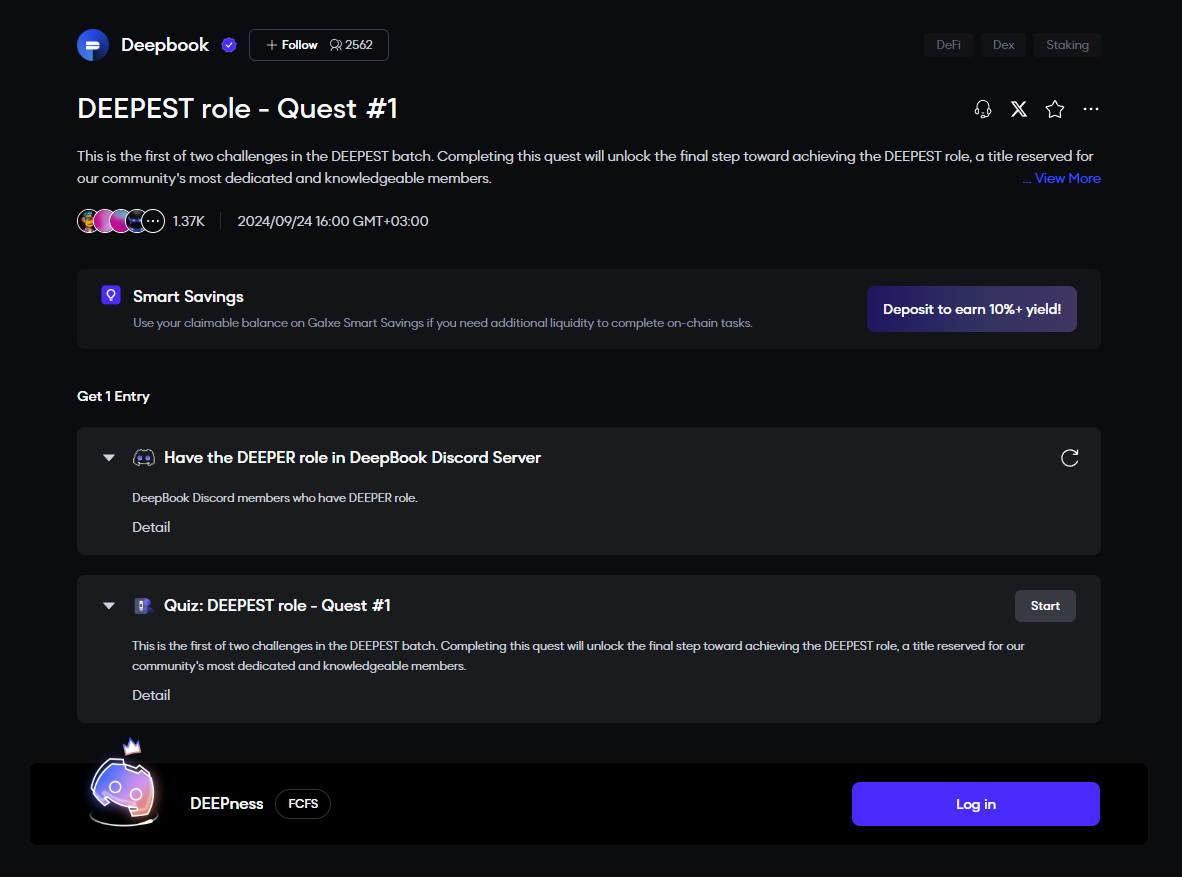The width and height of the screenshot is (1182, 877).
Task: Select the DeFi tag
Action: tap(948, 45)
